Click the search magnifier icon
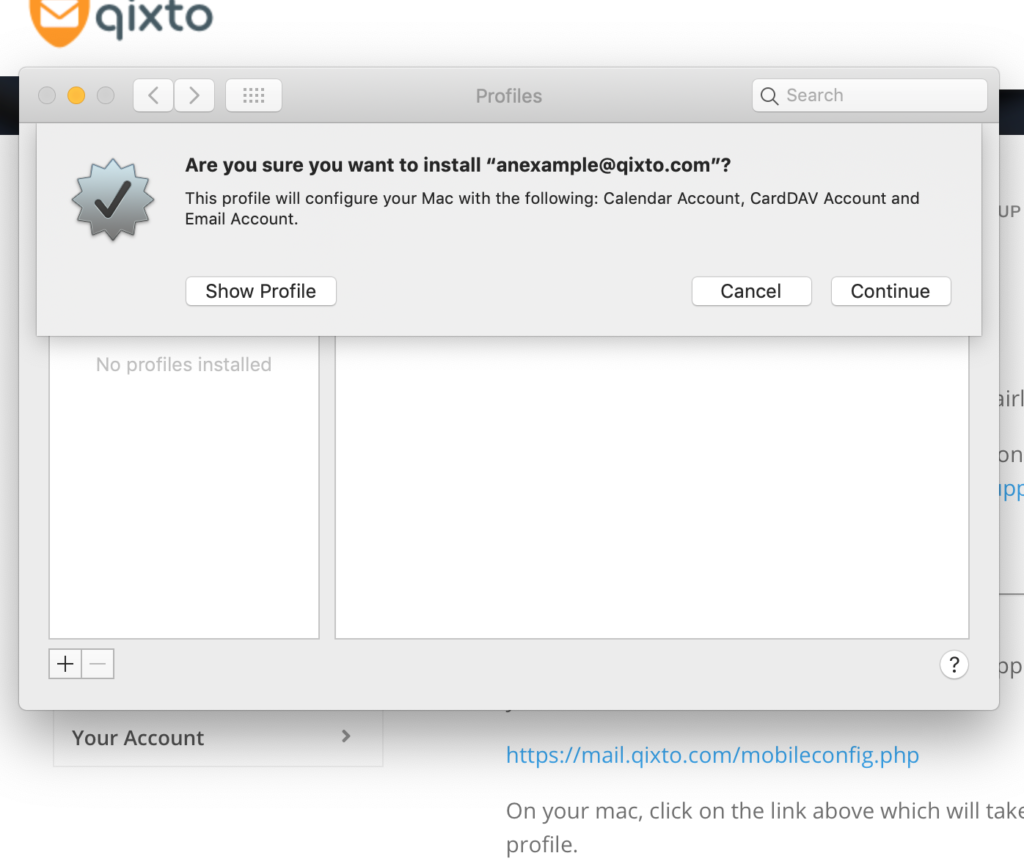 tap(769, 96)
